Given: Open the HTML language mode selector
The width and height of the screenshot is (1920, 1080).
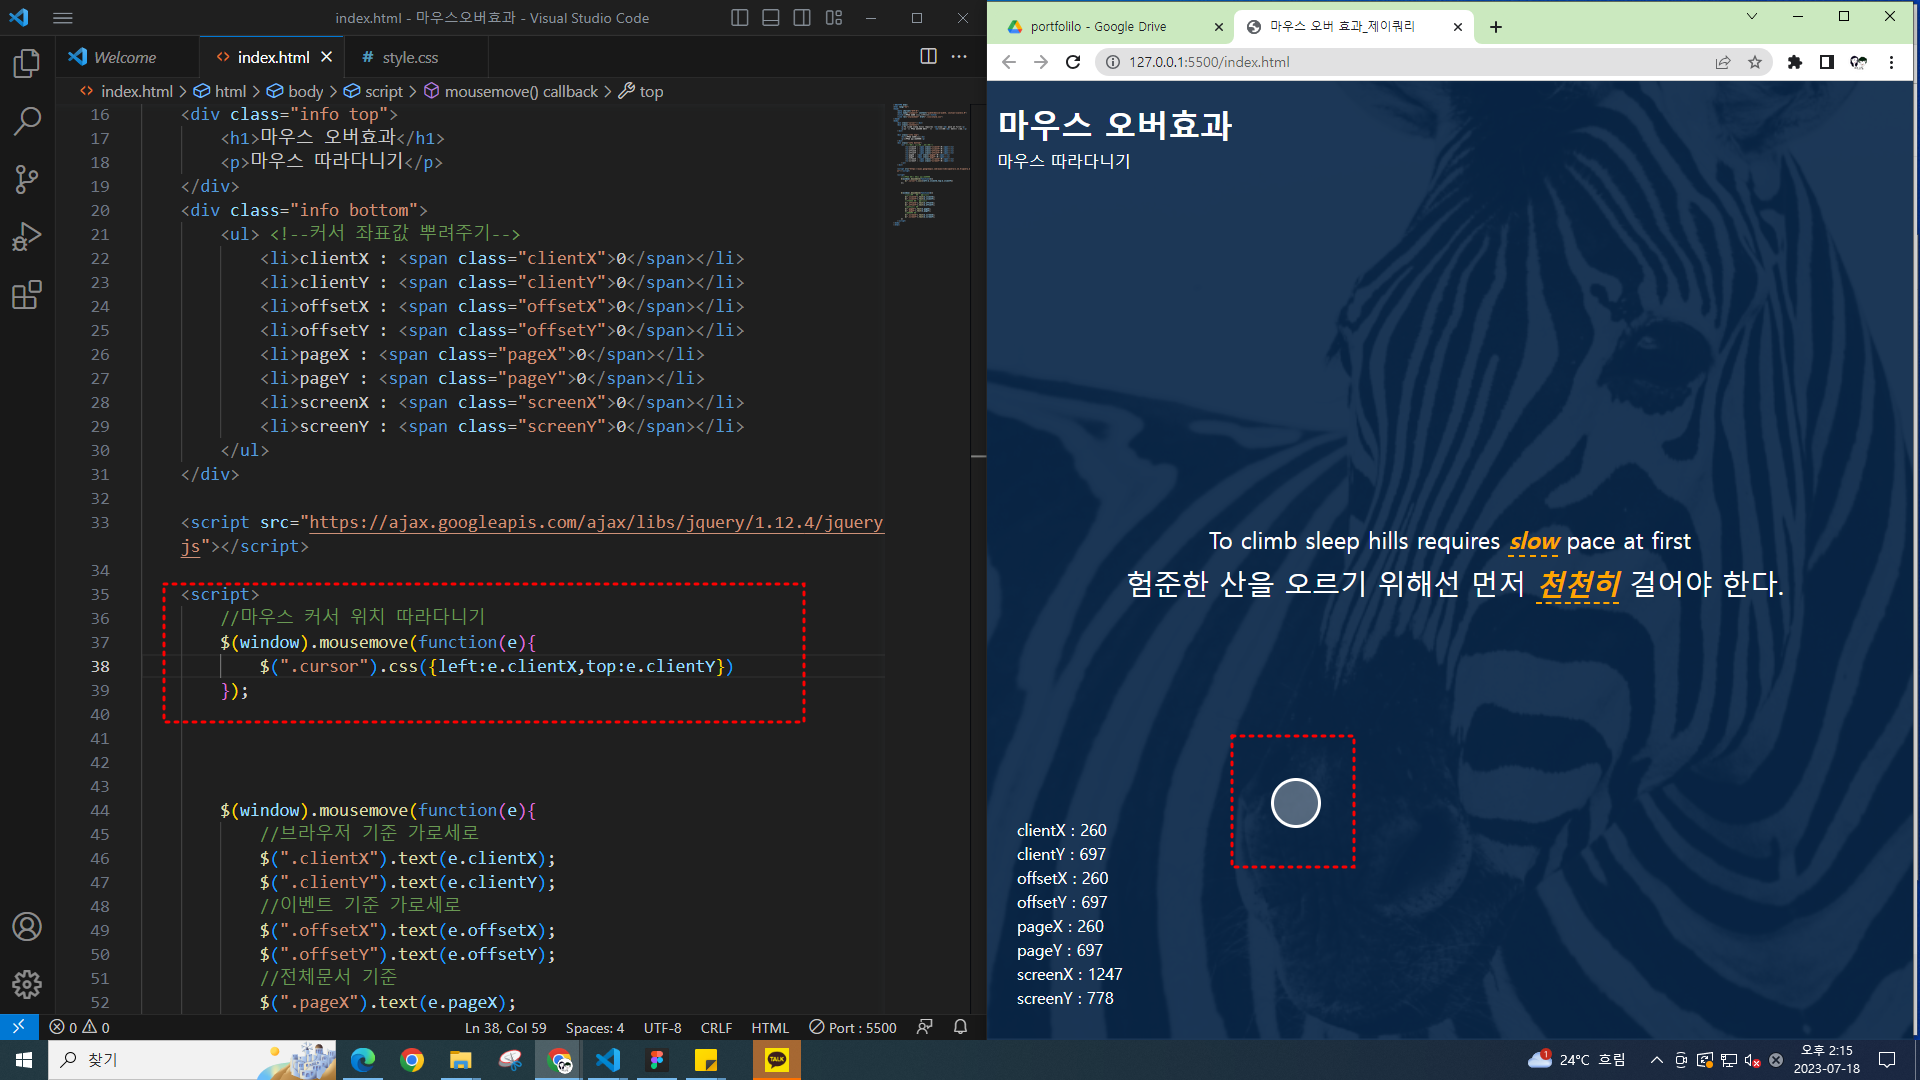Looking at the screenshot, I should point(769,1028).
